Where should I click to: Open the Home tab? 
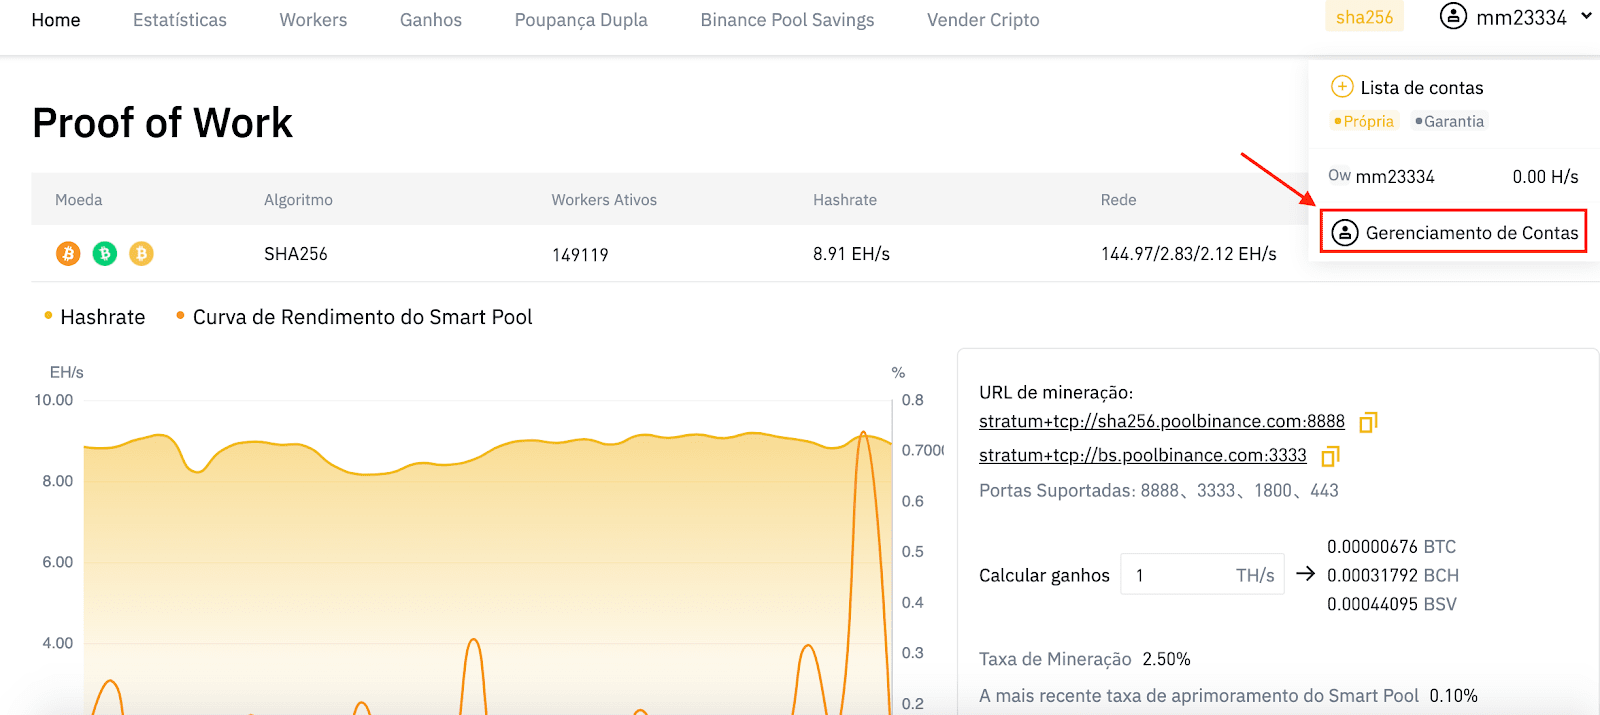56,20
